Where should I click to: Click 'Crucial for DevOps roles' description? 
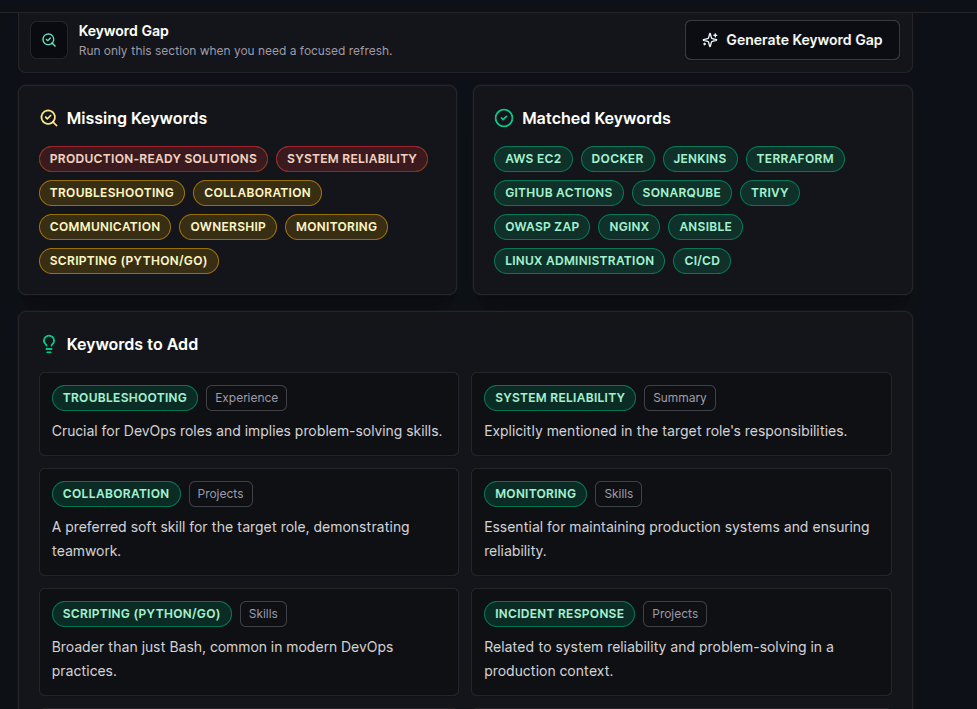247,431
